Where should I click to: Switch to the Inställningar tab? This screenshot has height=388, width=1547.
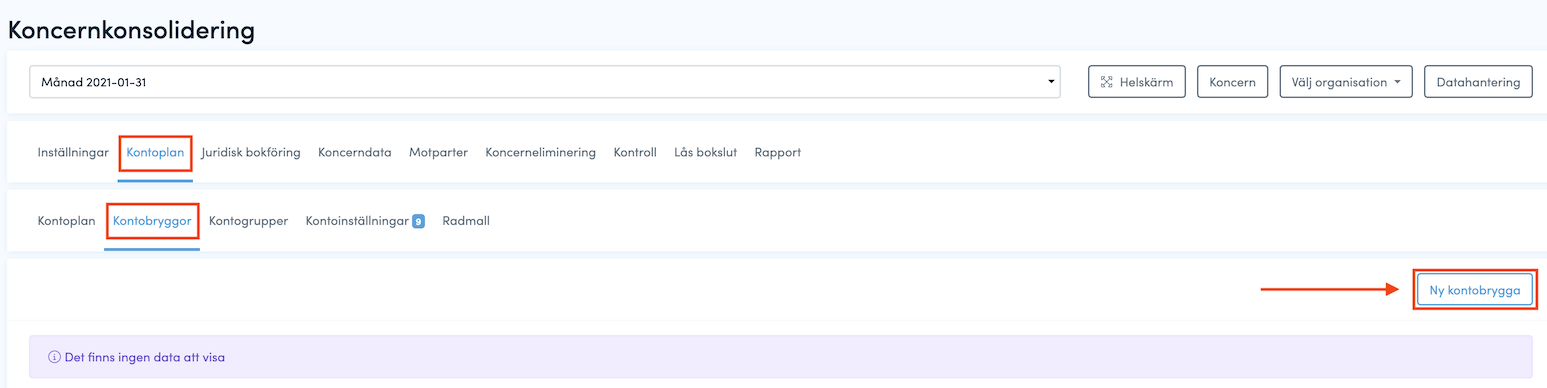click(73, 153)
